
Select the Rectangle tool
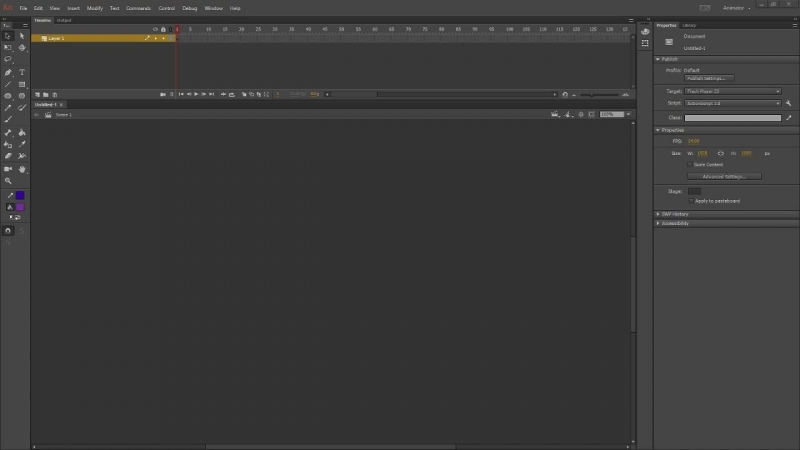[x=22, y=84]
